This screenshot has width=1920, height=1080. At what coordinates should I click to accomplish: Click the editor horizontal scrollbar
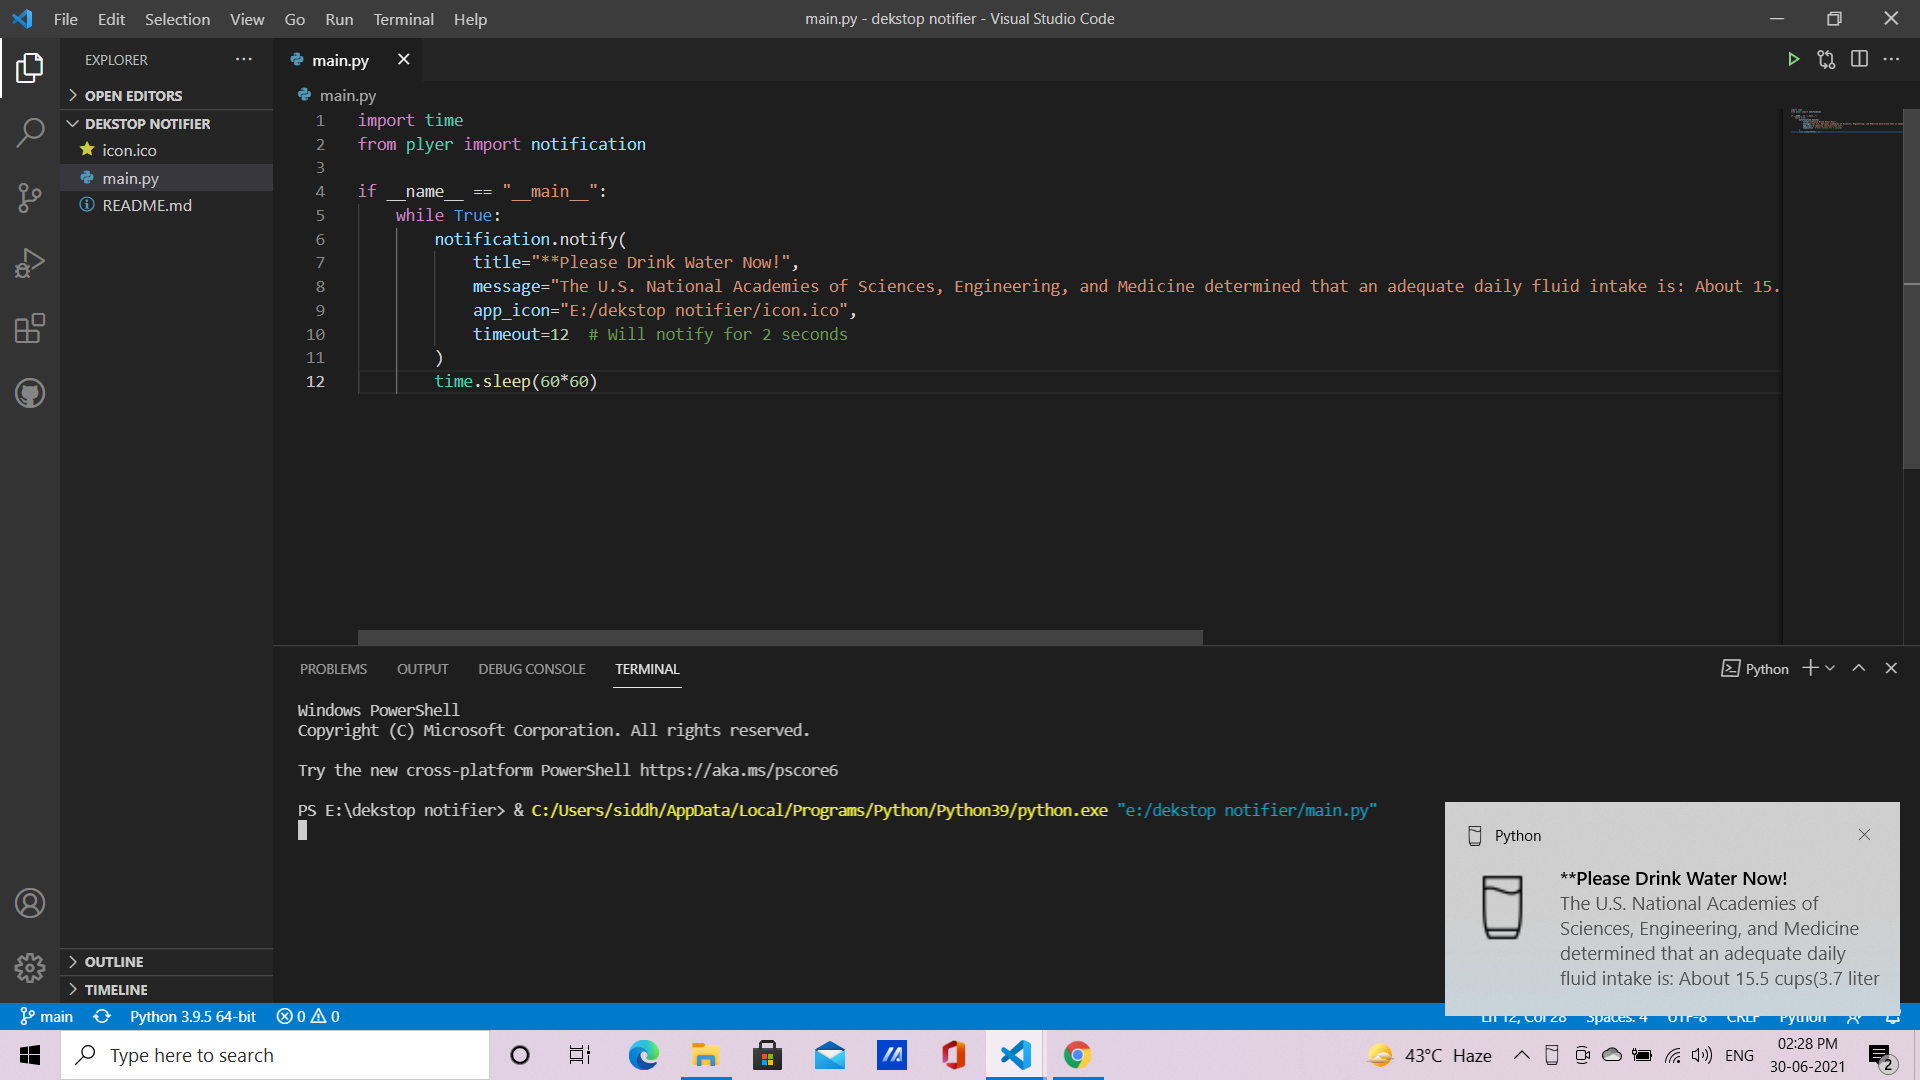[780, 637]
